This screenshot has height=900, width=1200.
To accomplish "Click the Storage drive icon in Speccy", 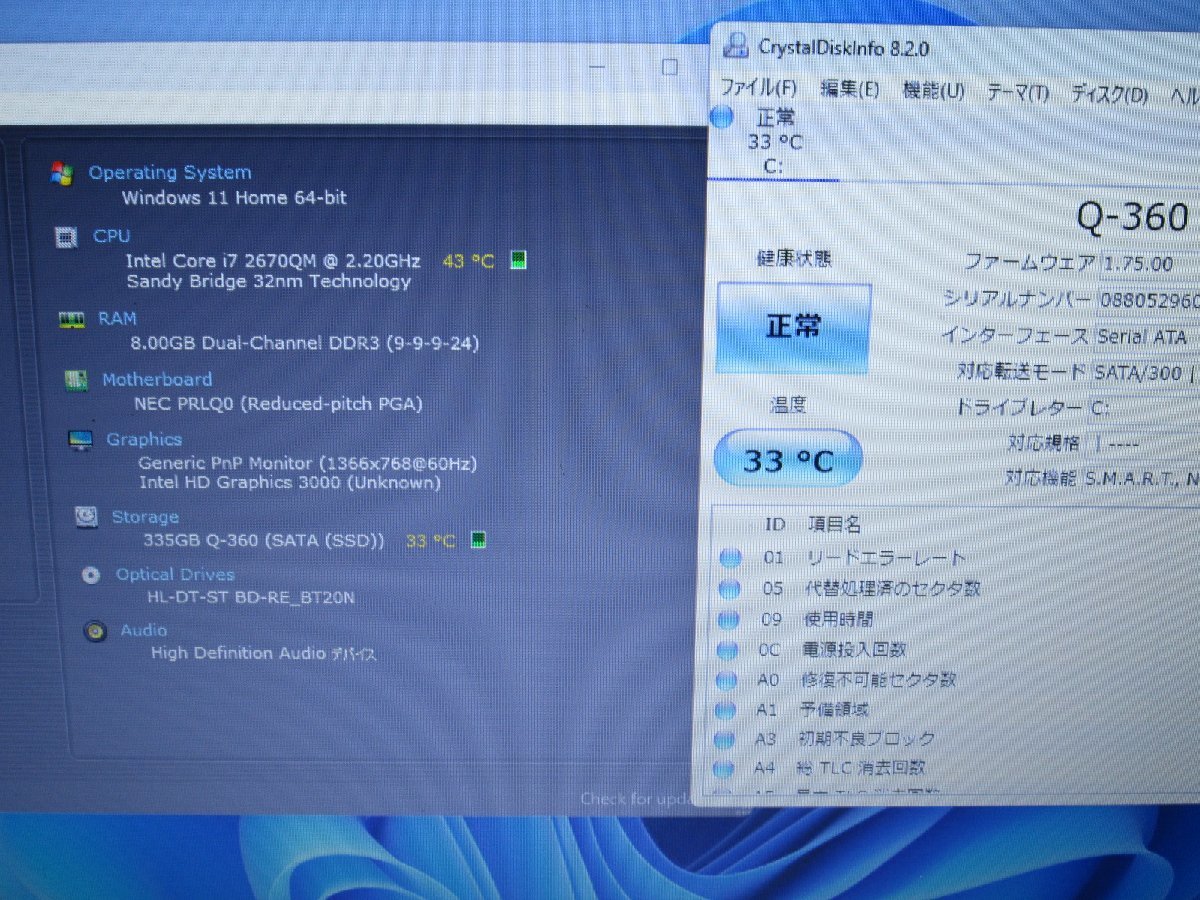I will tap(87, 517).
